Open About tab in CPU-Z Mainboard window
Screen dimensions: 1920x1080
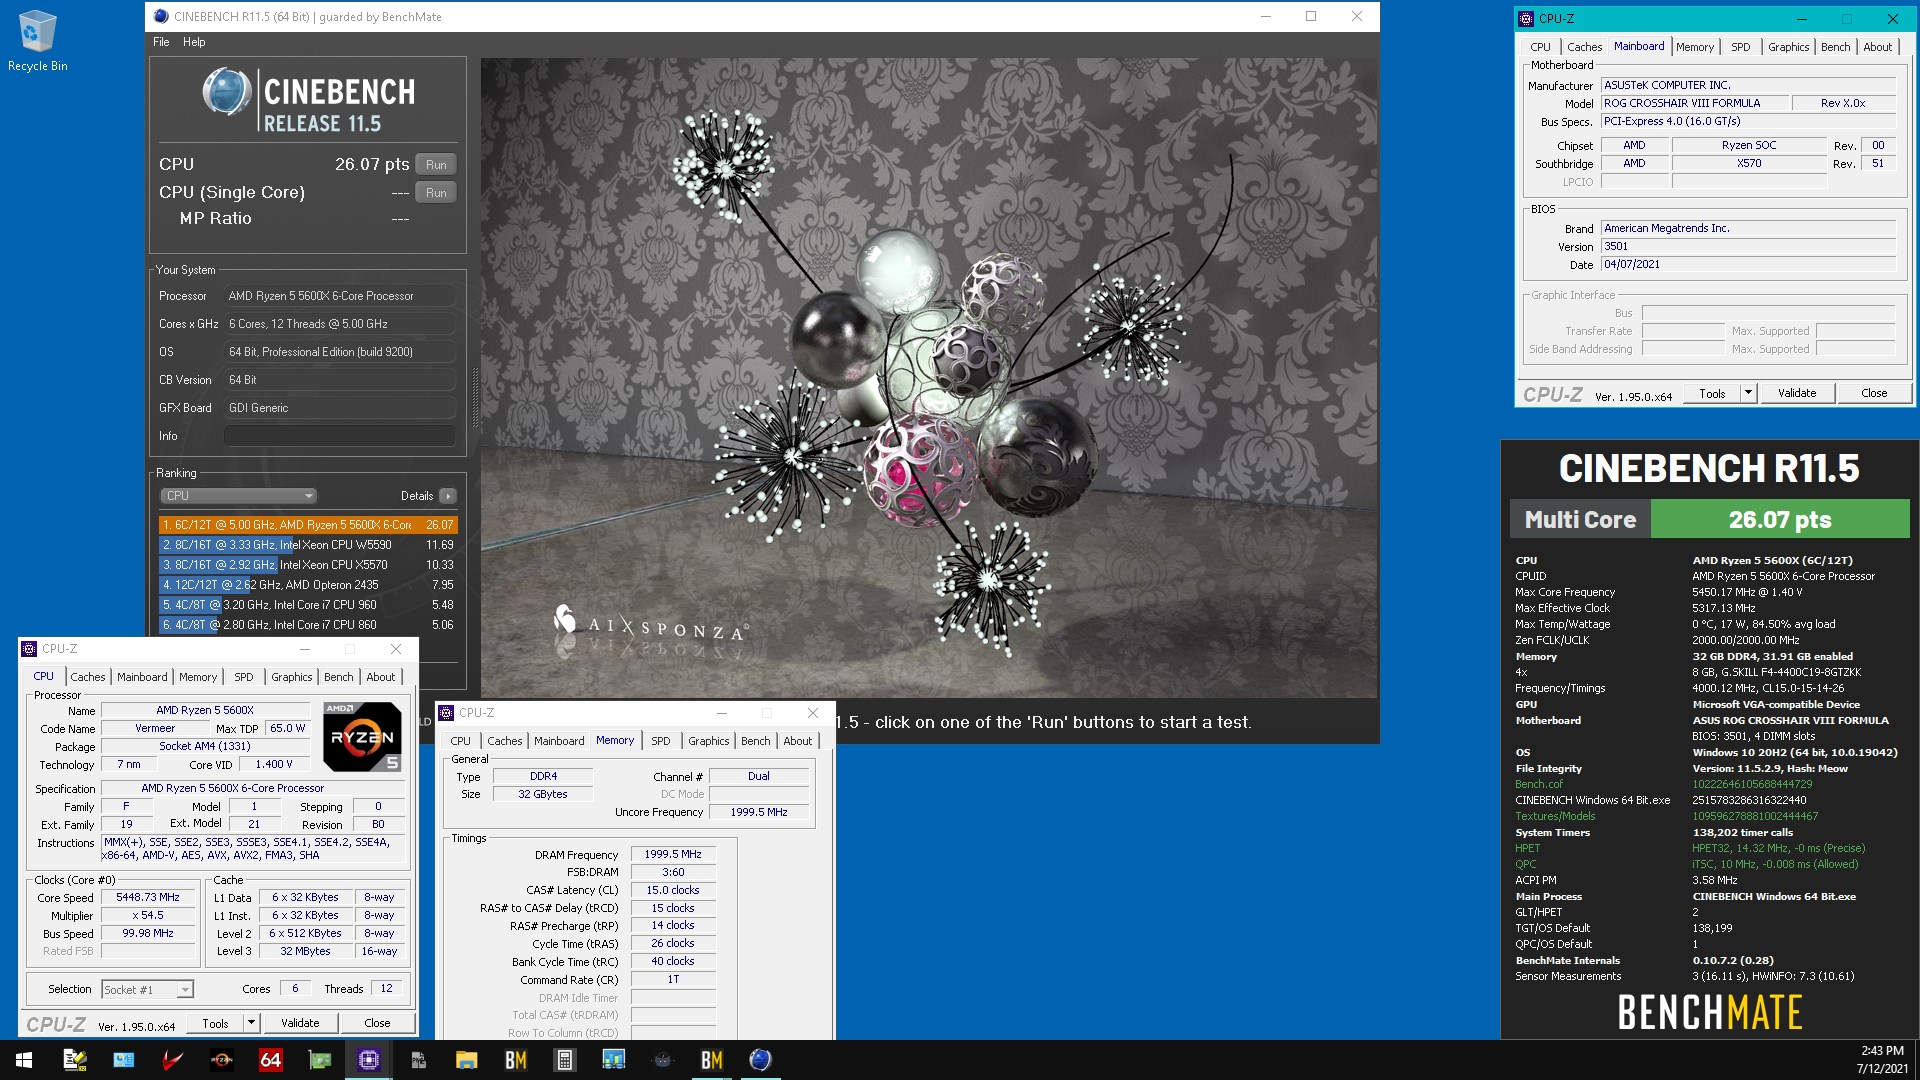[1878, 47]
